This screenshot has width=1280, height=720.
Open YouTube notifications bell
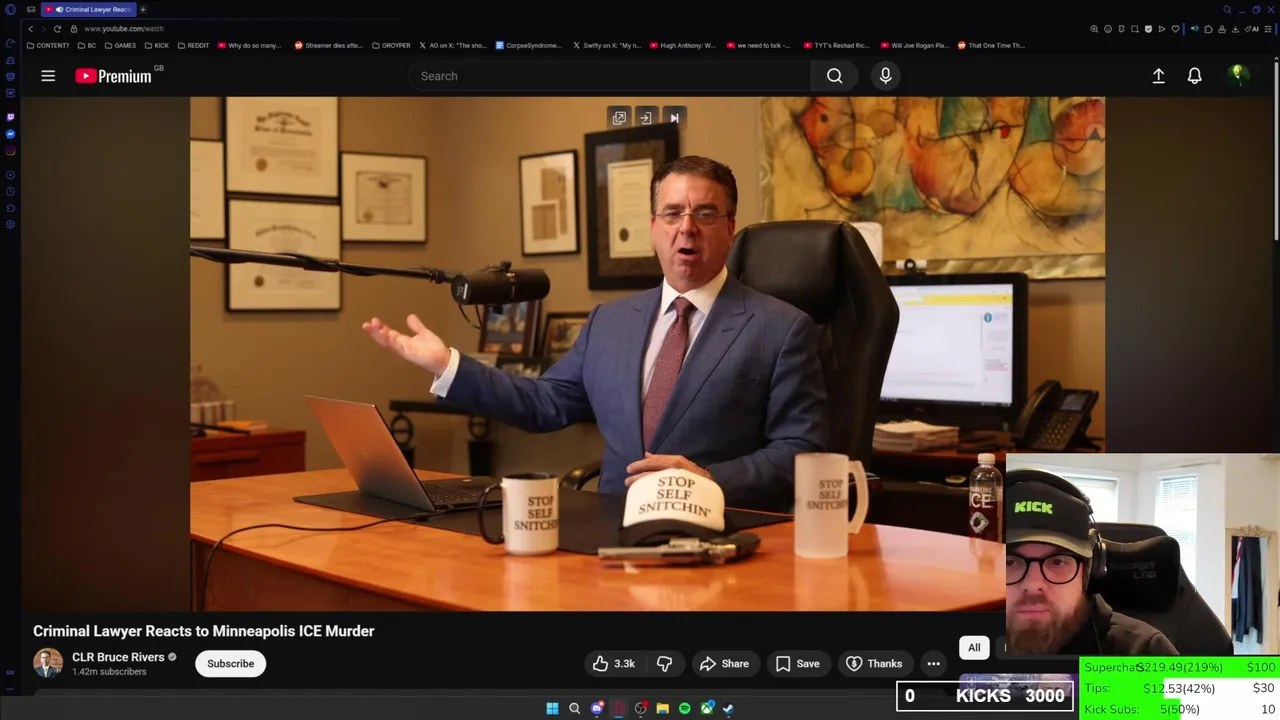(x=1194, y=76)
